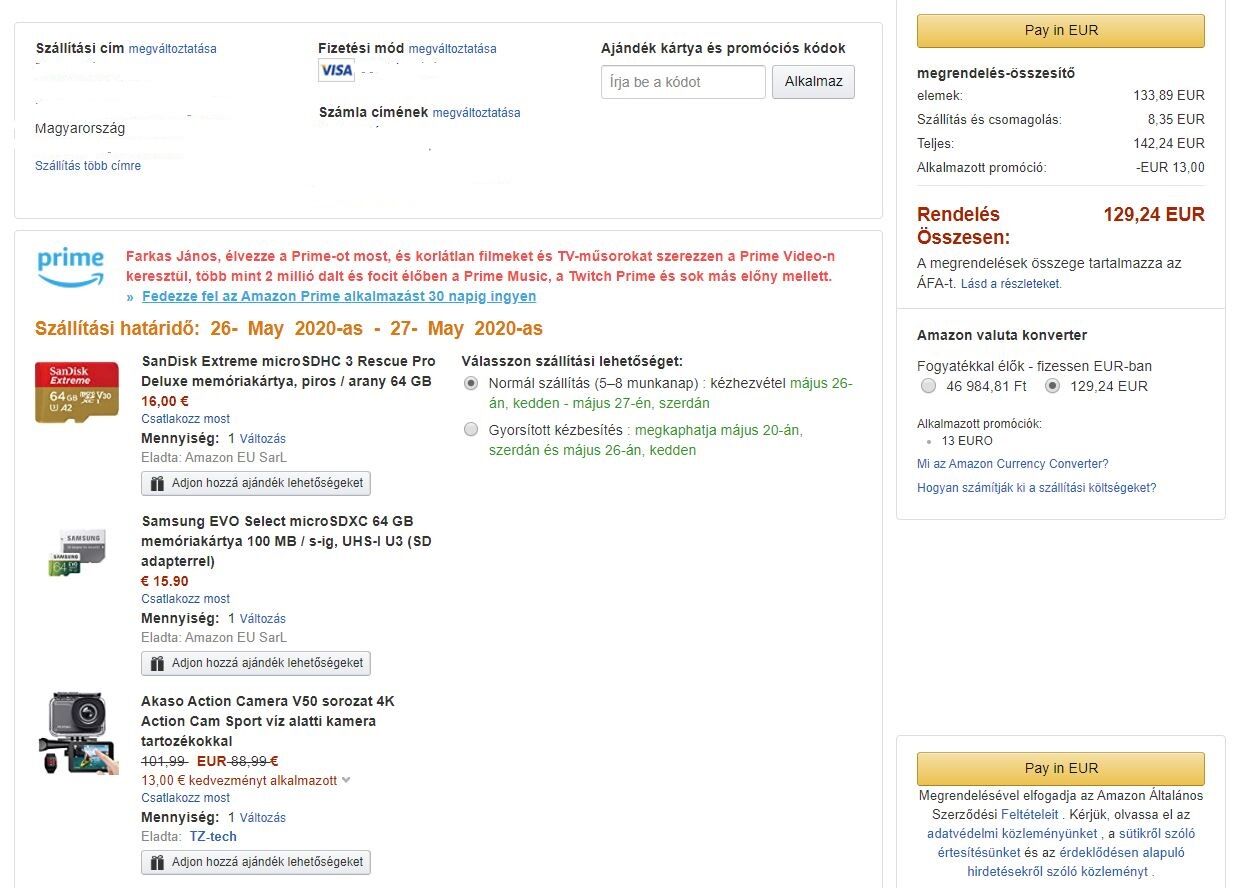1237x888 pixels.
Task: Focus the promo code input field
Action: click(x=683, y=82)
